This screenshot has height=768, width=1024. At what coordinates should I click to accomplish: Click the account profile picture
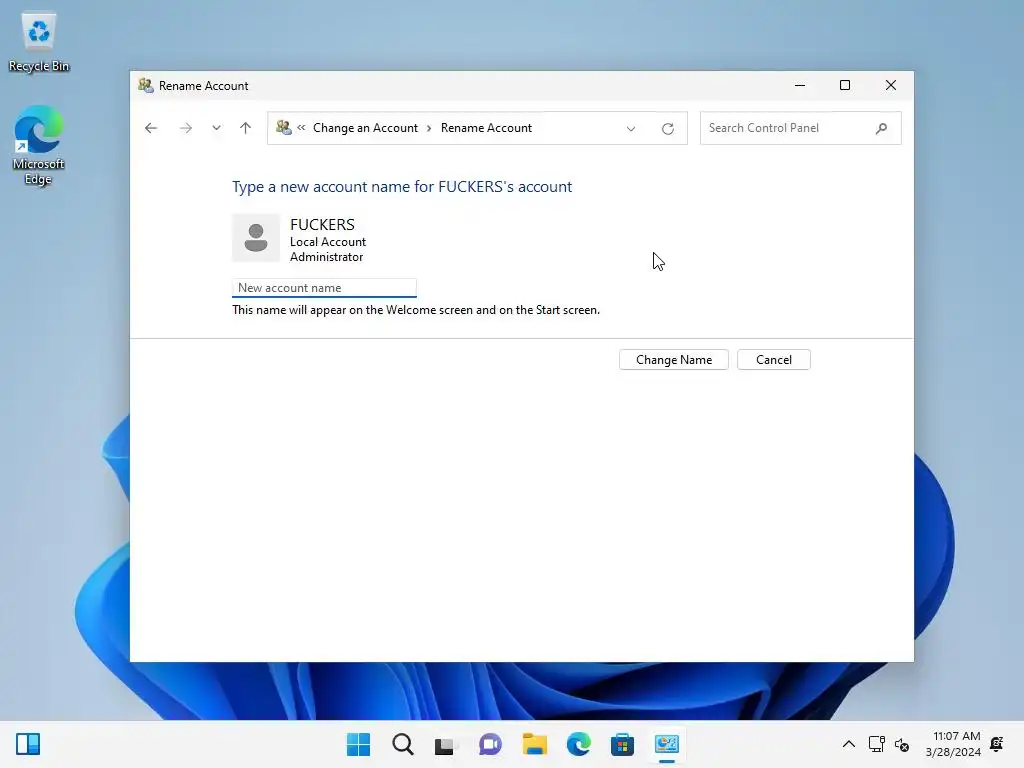coord(256,238)
